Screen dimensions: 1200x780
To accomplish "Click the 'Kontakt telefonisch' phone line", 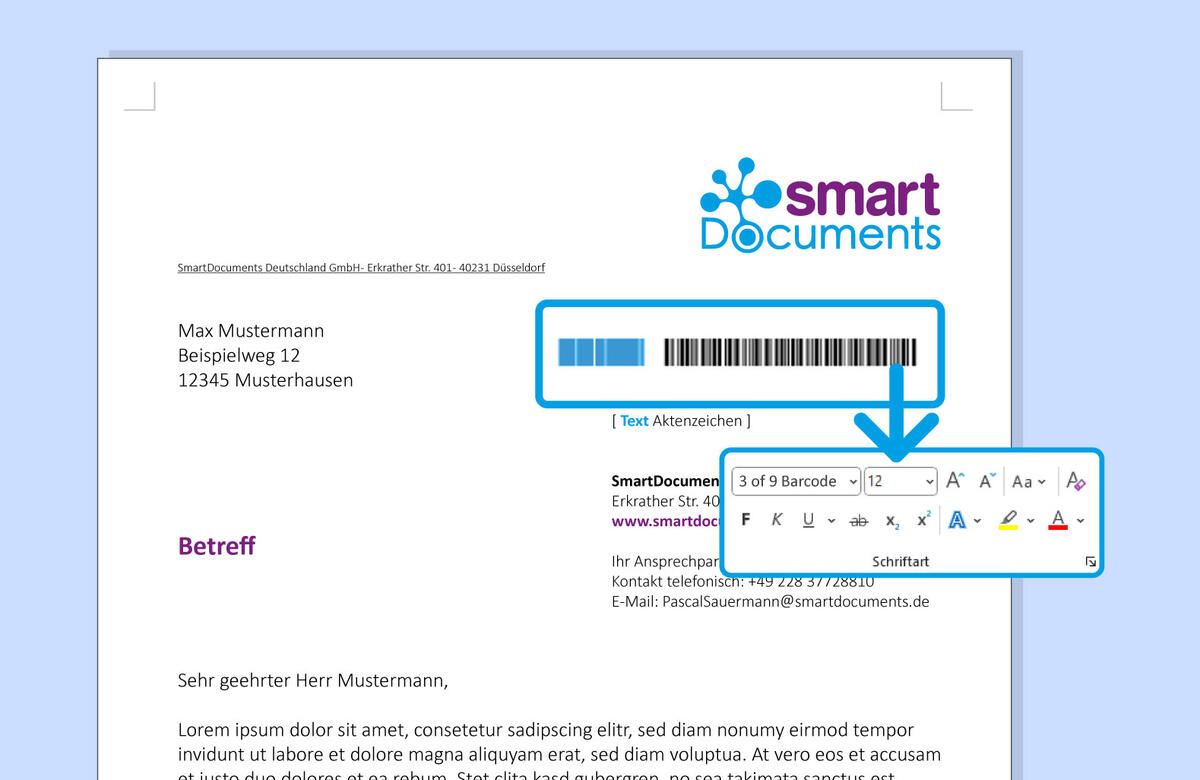I will pyautogui.click(x=743, y=582).
